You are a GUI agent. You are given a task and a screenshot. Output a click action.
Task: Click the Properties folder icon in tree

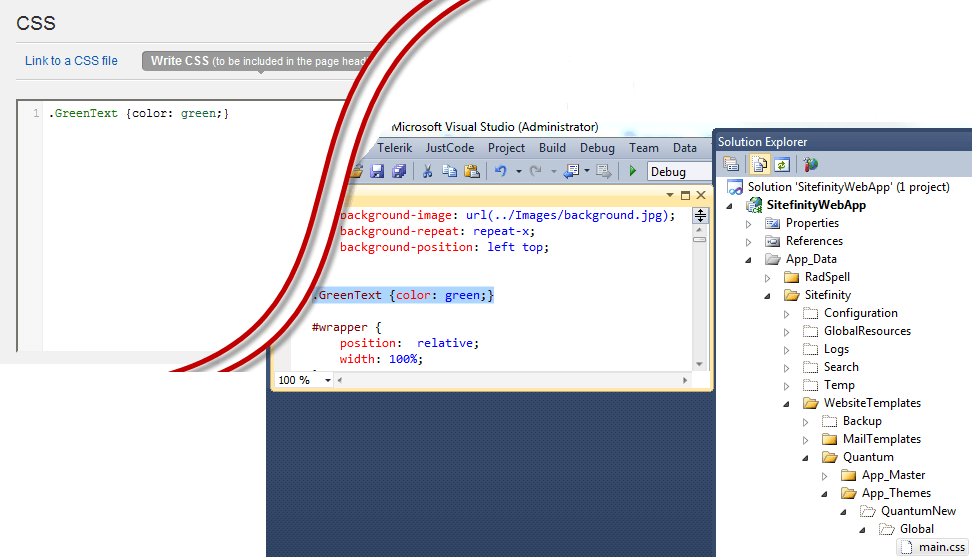click(772, 223)
